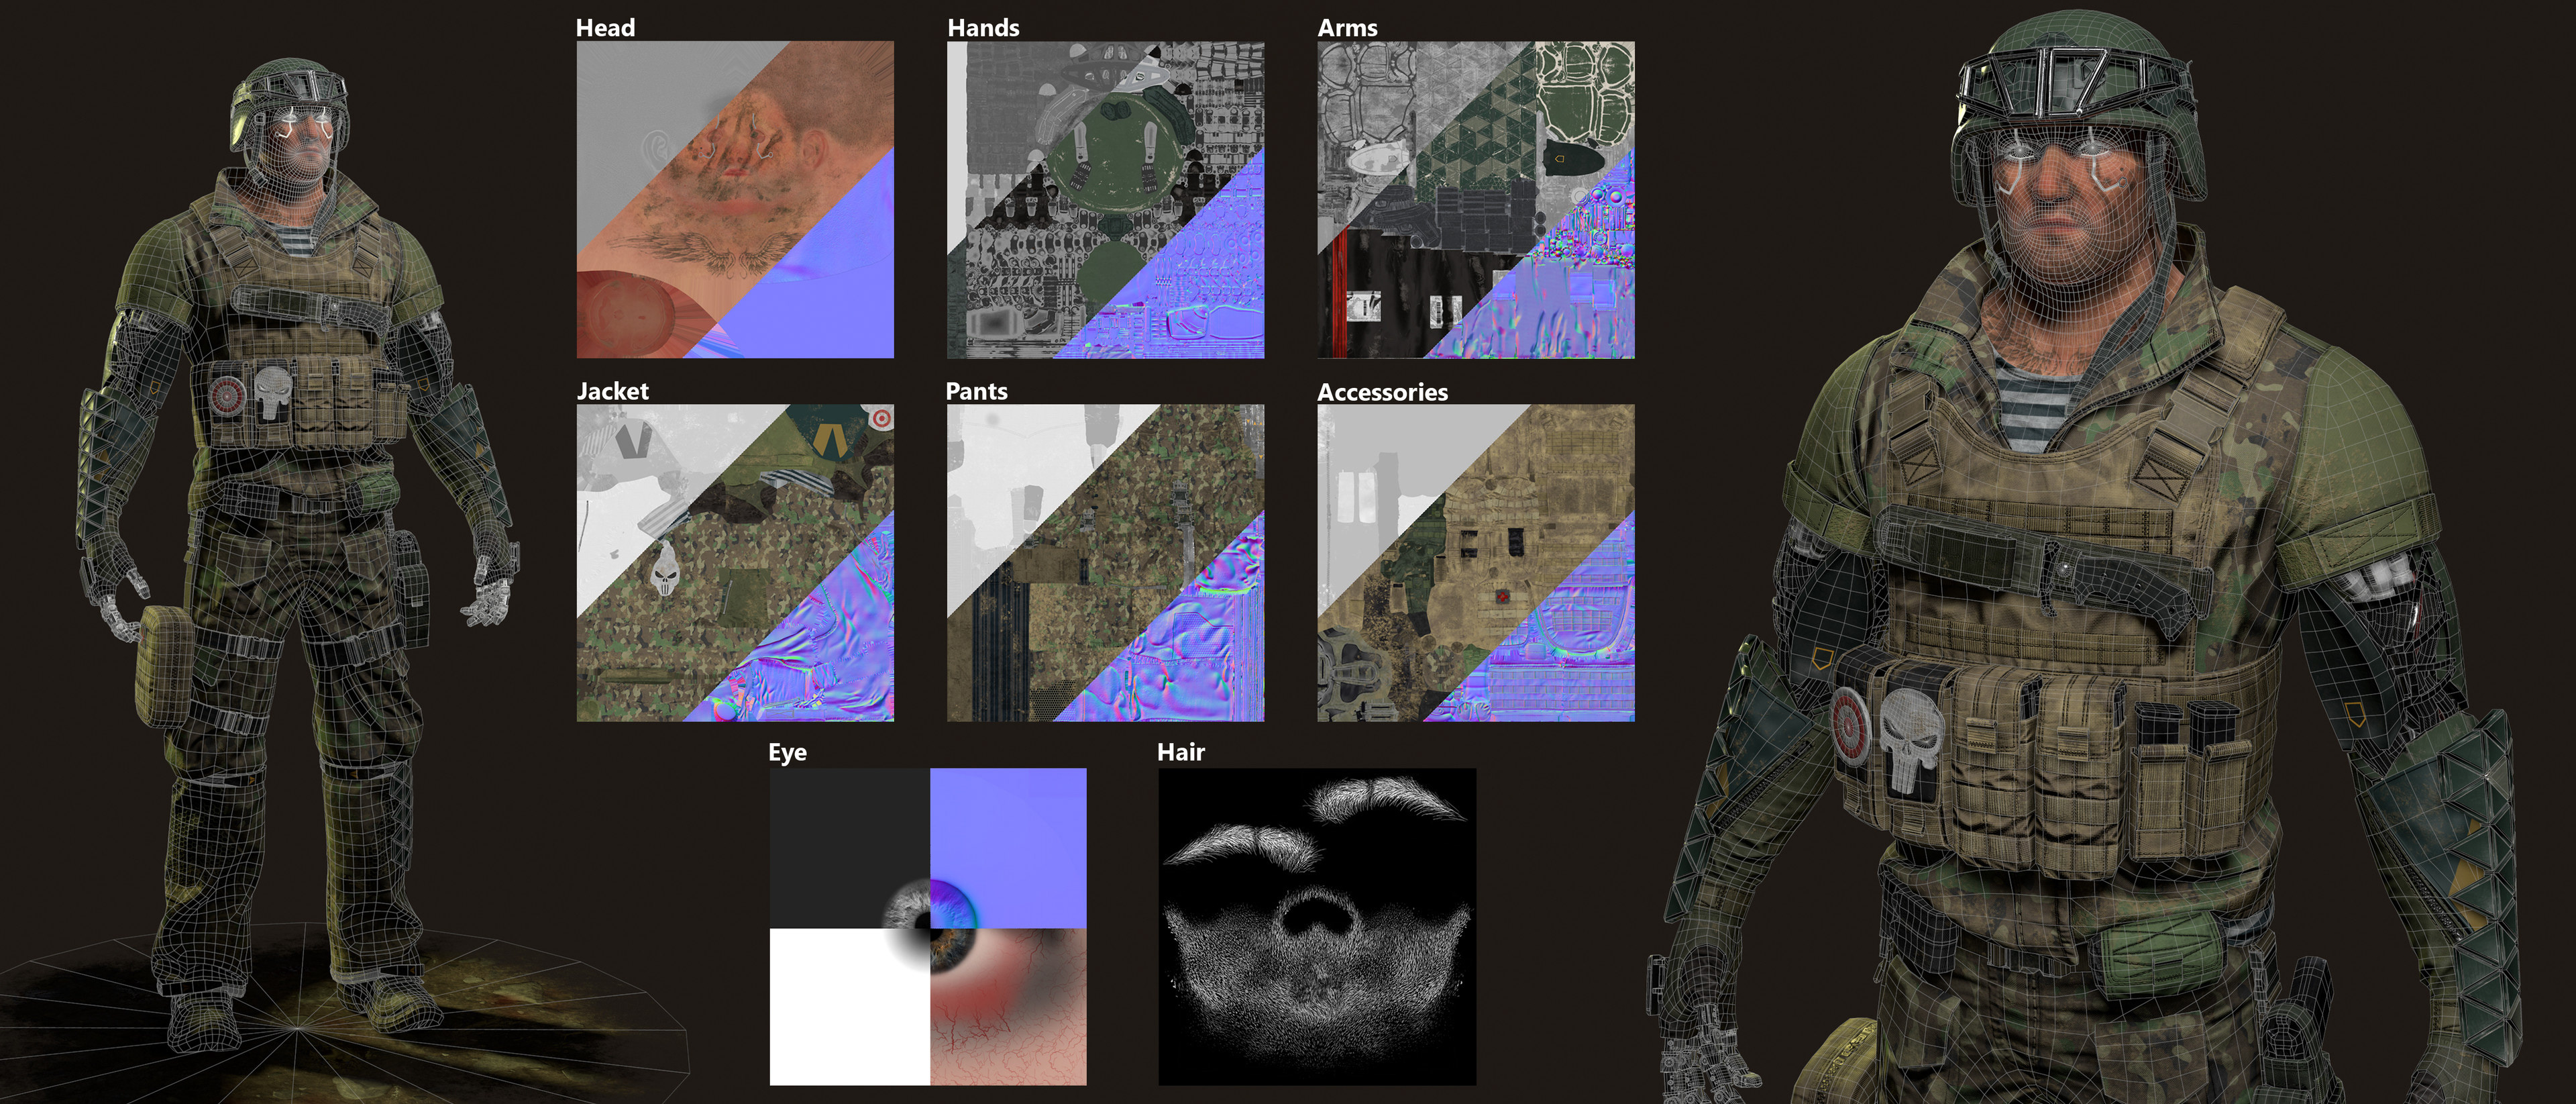Click the 'Head' label text
Screen dimensions: 2576x1104
click(x=605, y=28)
